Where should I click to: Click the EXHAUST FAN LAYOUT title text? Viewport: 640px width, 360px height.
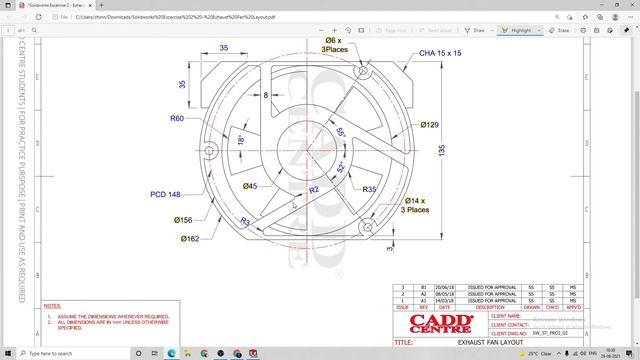[490, 342]
